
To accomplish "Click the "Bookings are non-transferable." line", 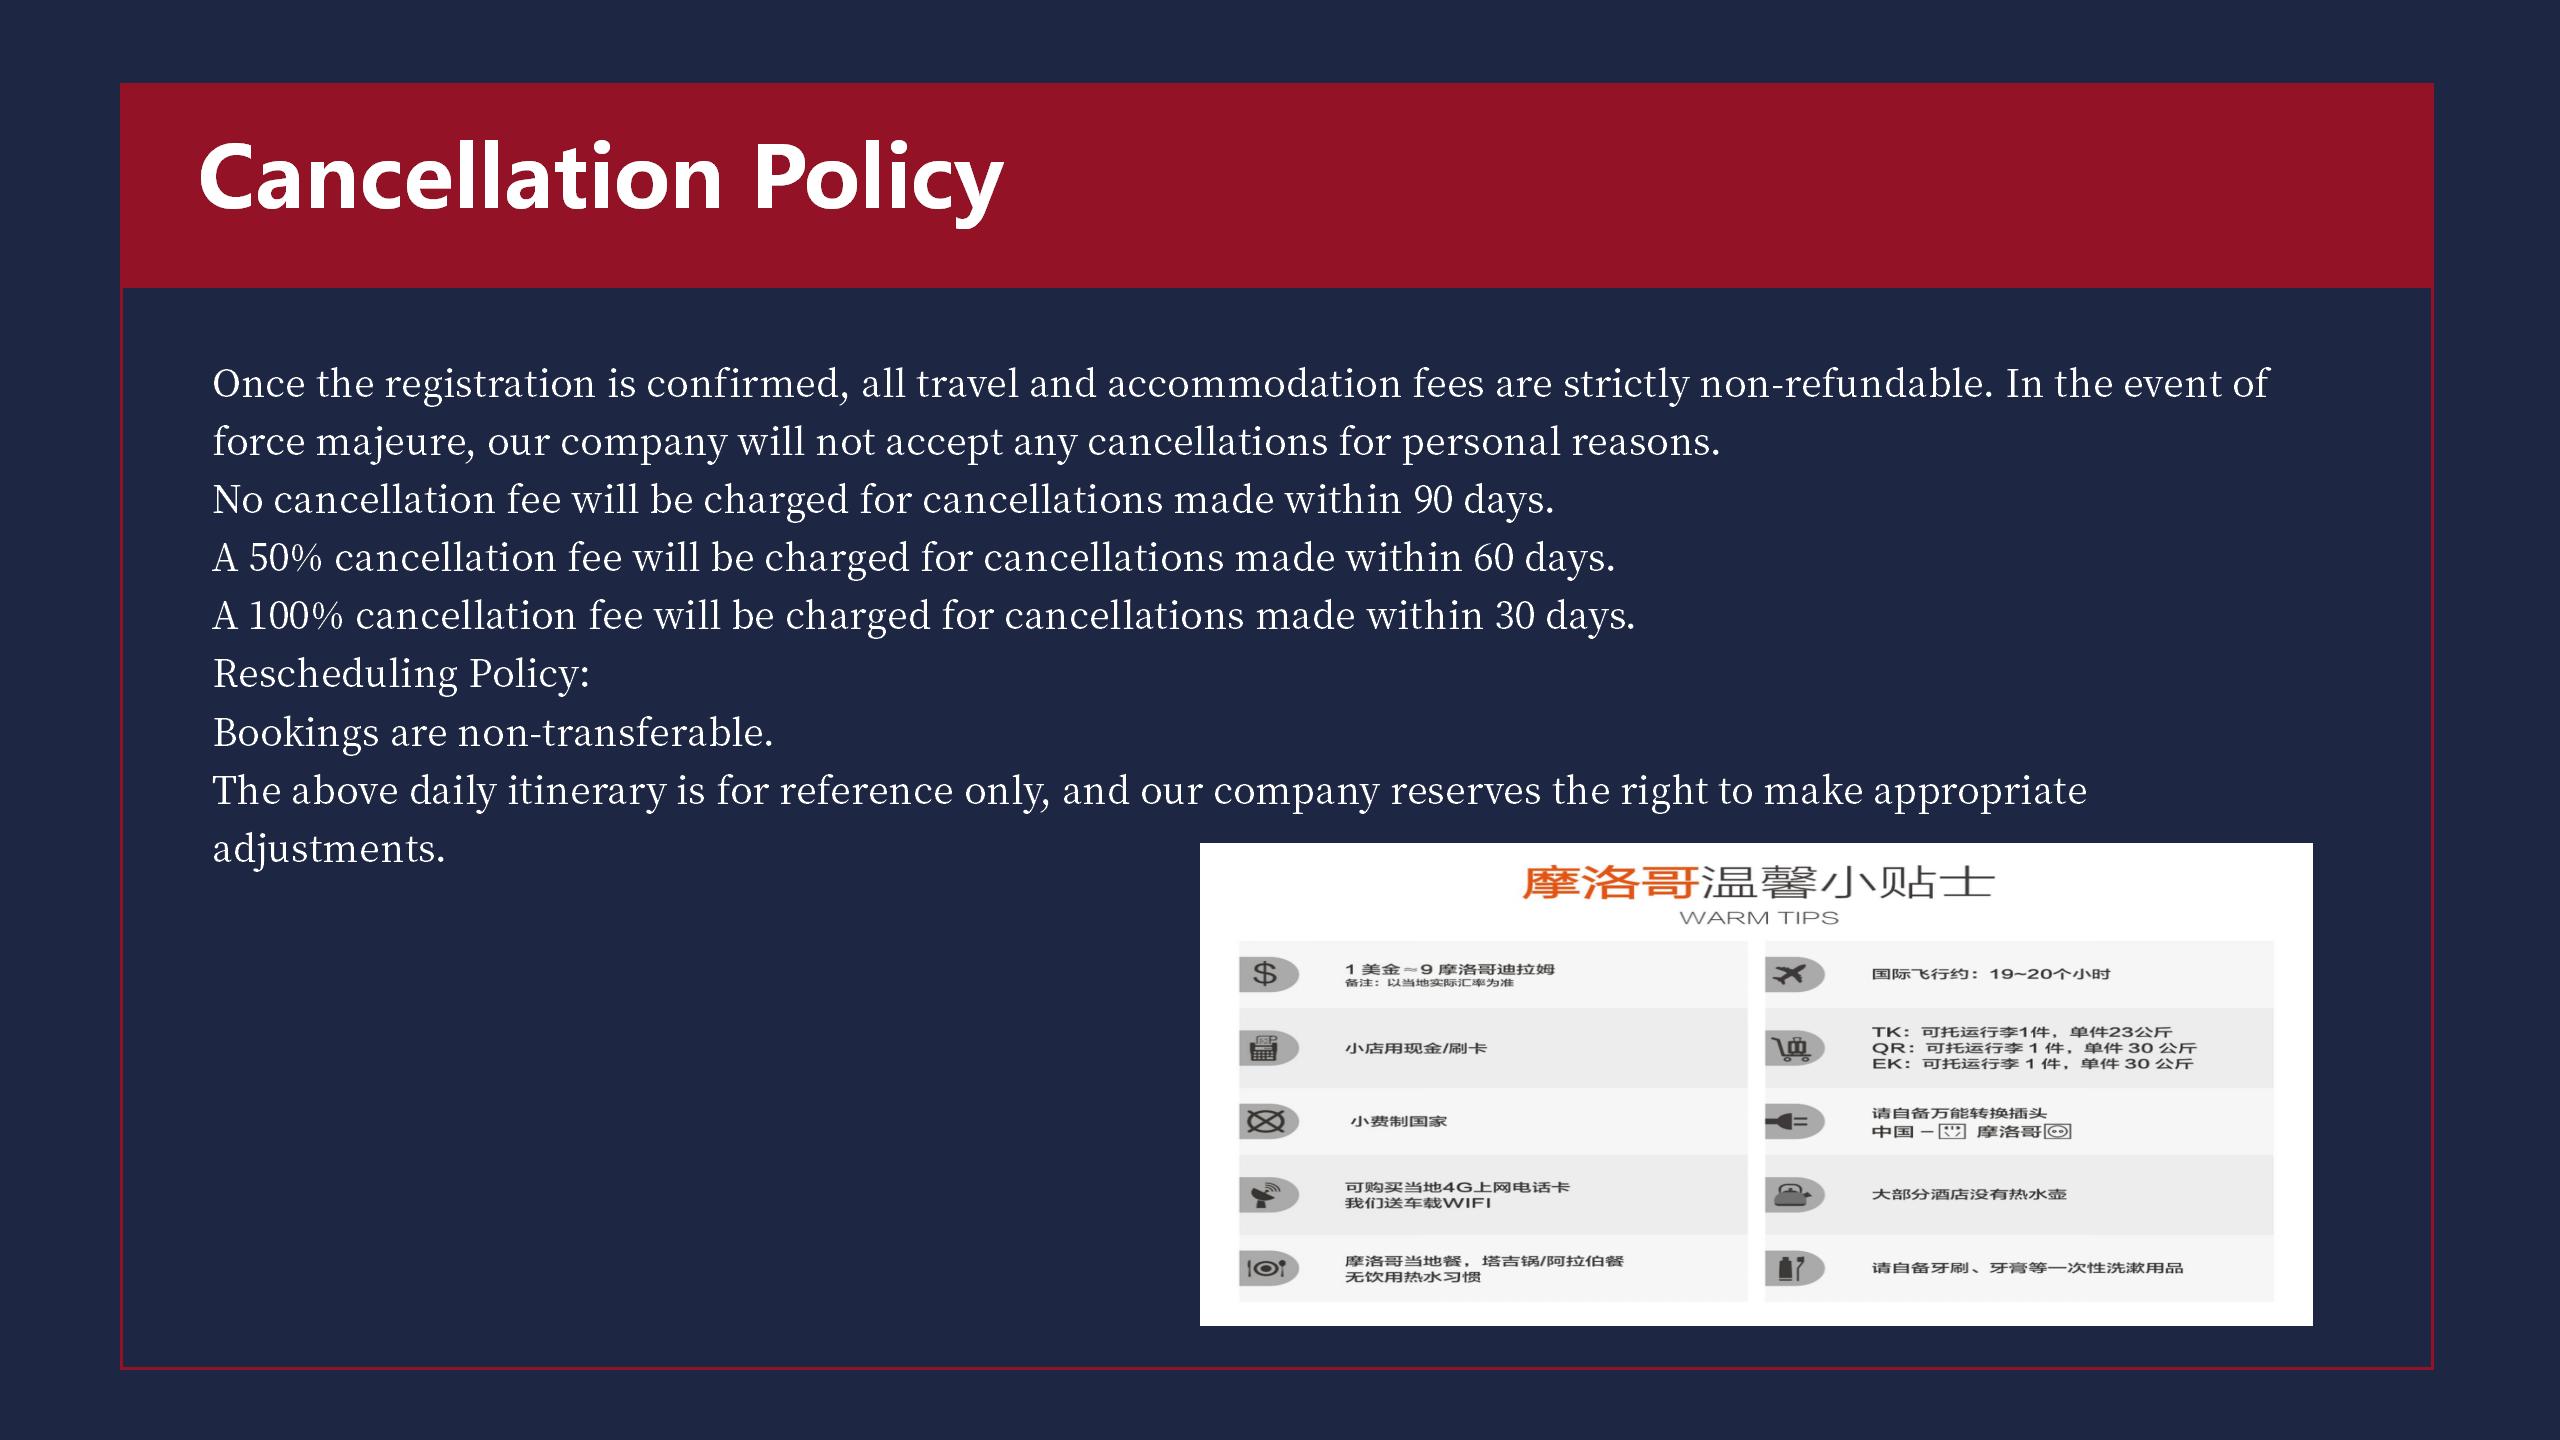I will click(492, 732).
